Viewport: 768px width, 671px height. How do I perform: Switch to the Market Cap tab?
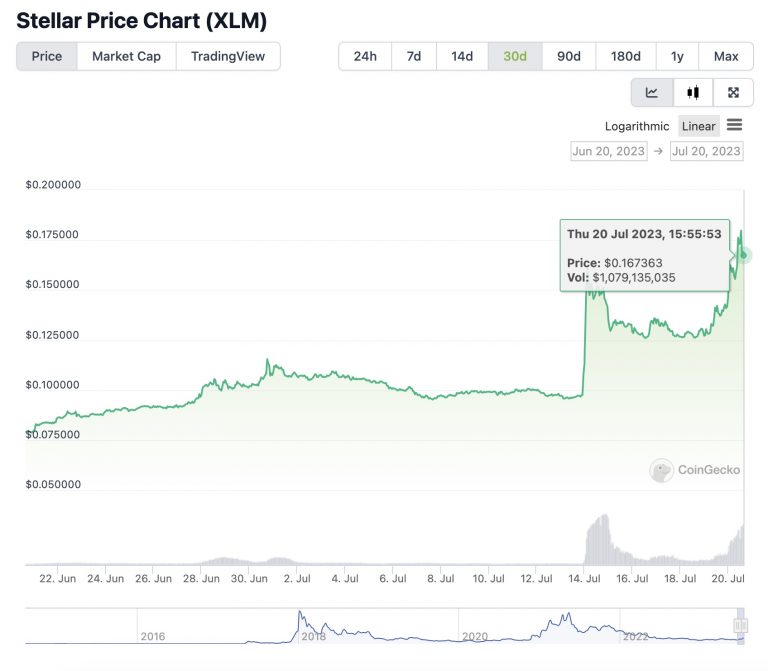point(126,56)
